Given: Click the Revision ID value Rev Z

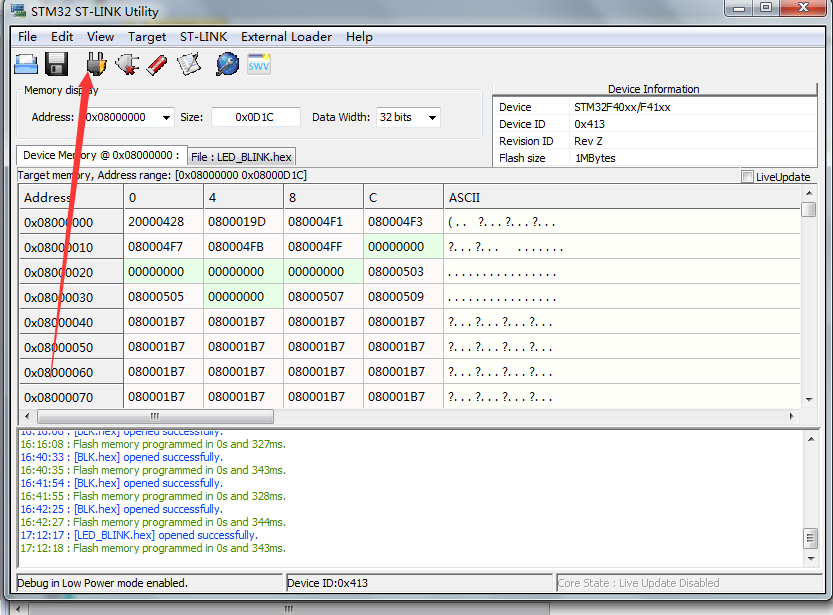Looking at the screenshot, I should point(588,141).
